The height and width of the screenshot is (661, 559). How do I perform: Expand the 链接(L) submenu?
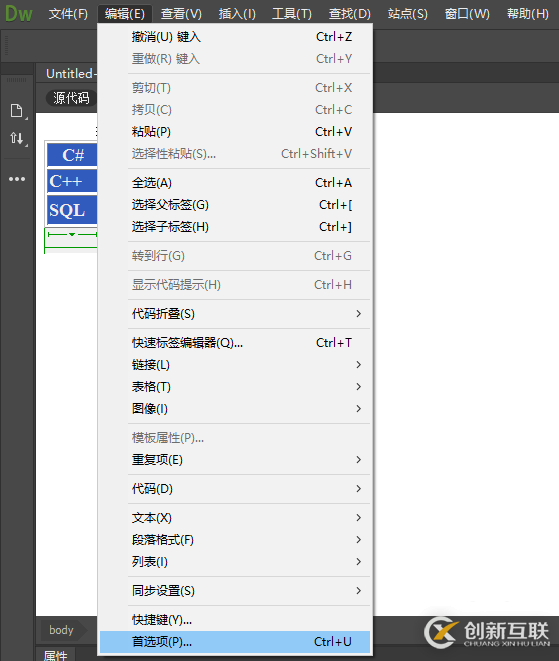coord(235,365)
